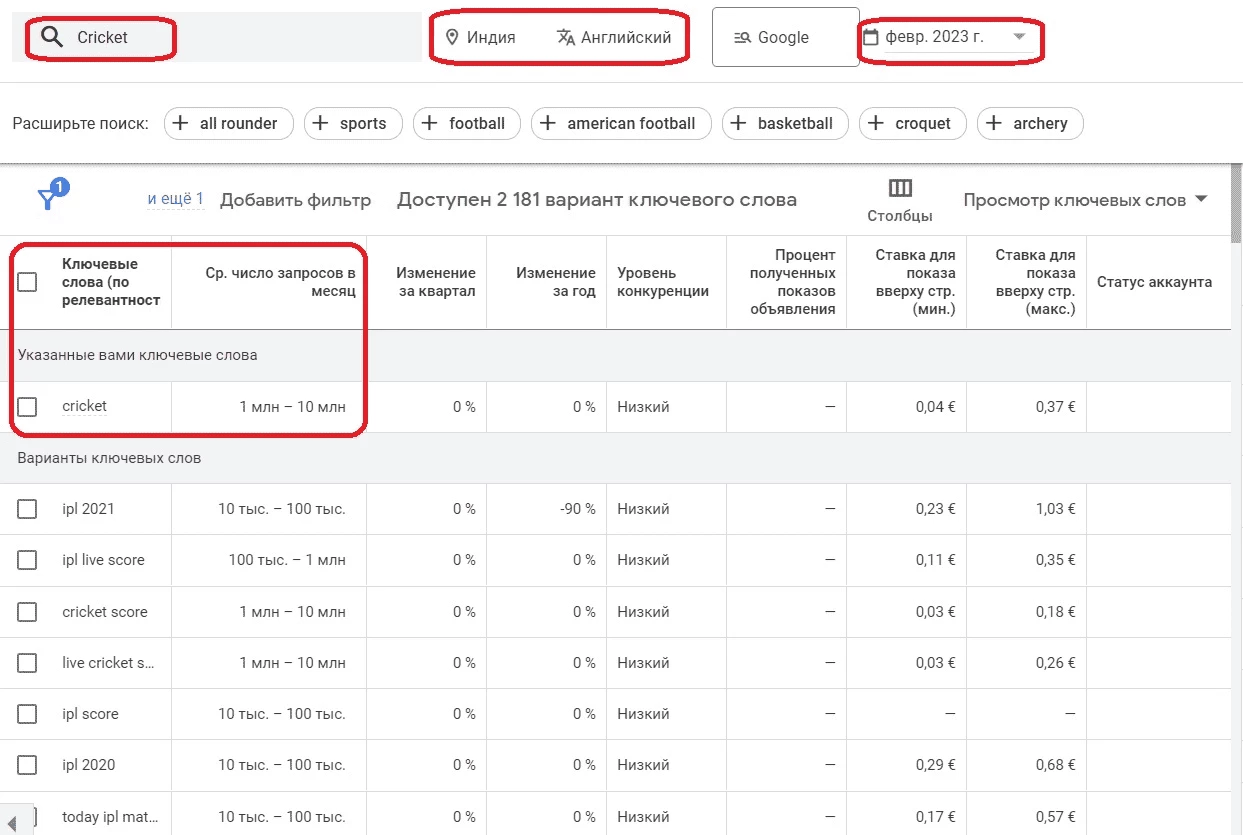The height and width of the screenshot is (835, 1243).
Task: Check the box for 'cricket score'
Action: coord(27,612)
